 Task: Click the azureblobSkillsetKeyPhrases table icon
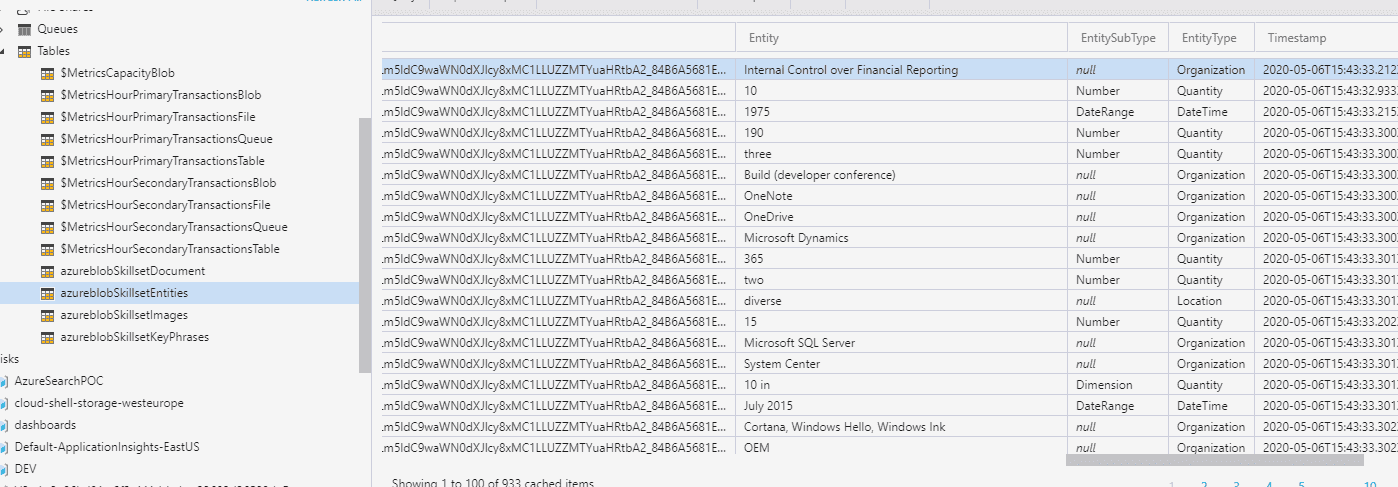47,337
